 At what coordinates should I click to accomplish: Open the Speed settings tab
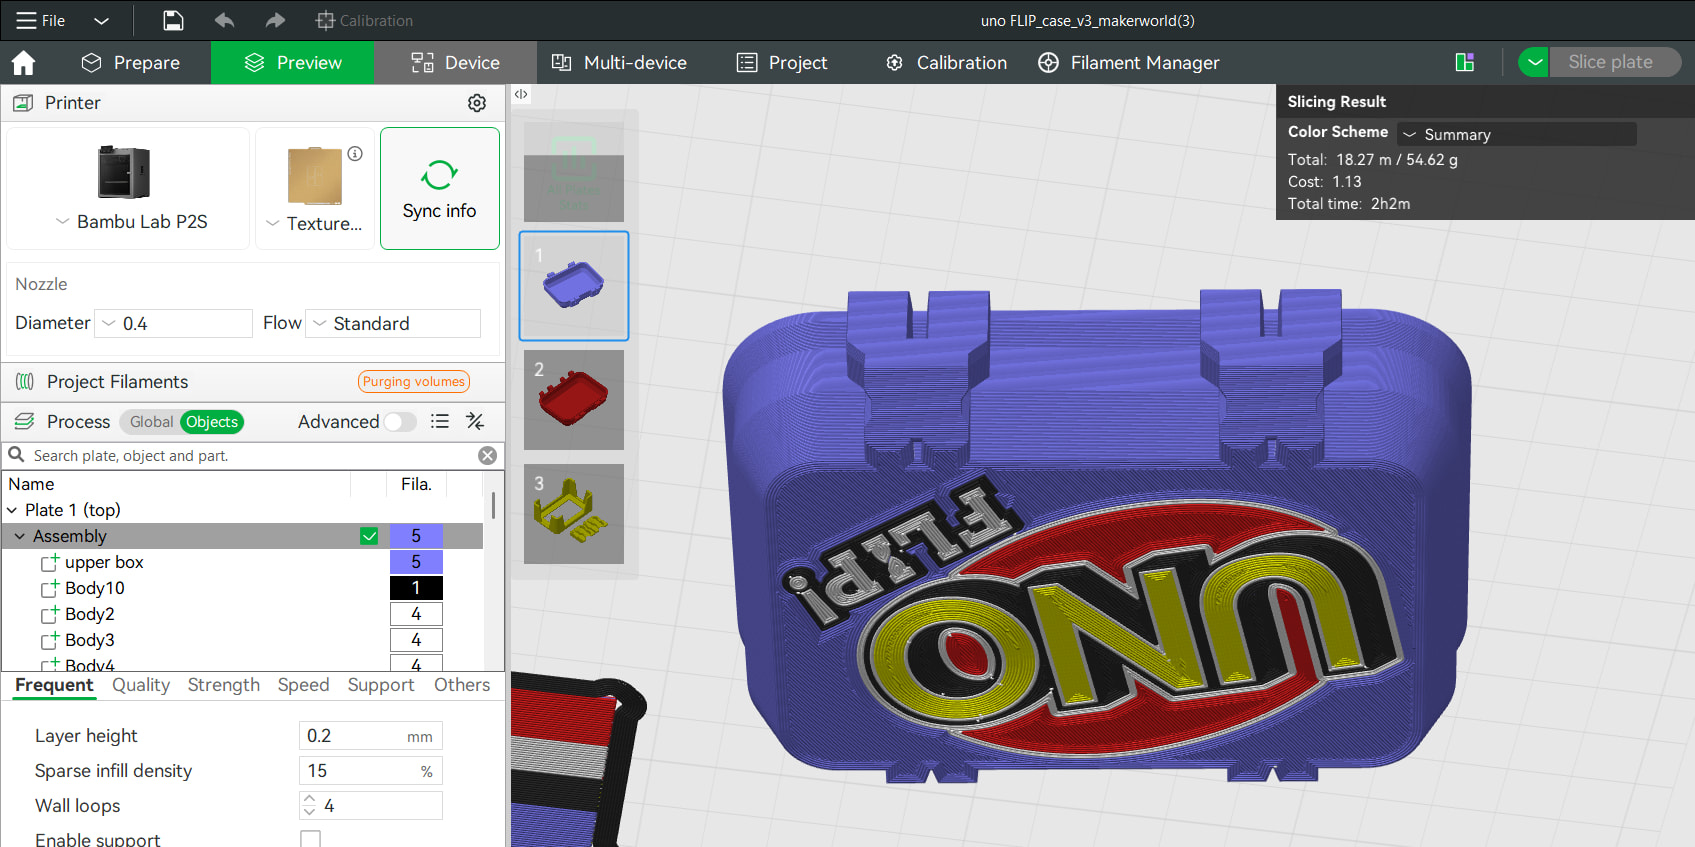click(x=303, y=685)
